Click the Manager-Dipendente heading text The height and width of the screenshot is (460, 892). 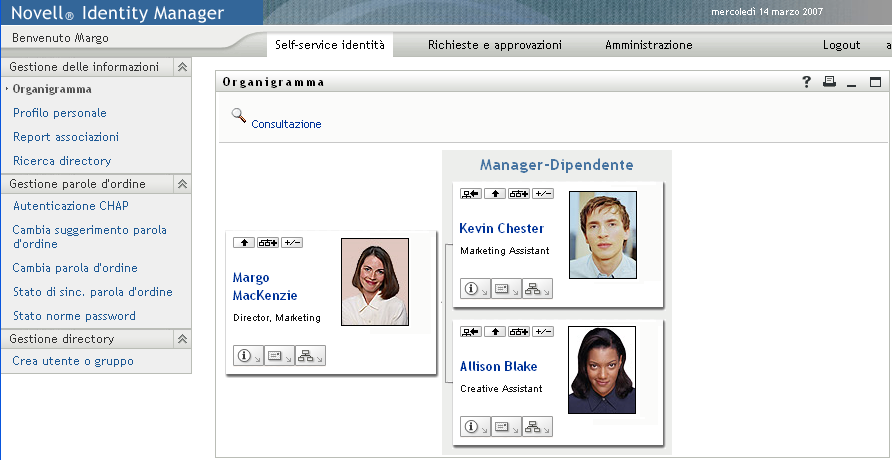click(556, 165)
